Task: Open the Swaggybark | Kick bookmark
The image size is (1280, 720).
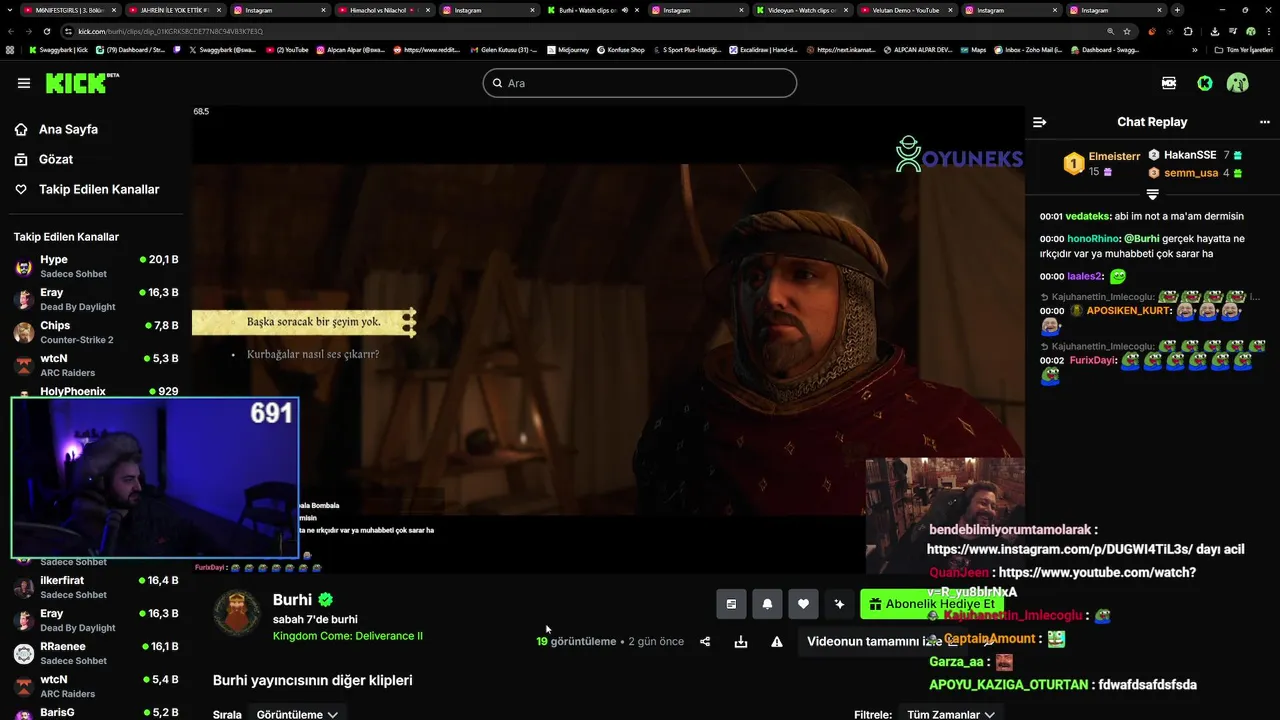Action: (x=58, y=49)
